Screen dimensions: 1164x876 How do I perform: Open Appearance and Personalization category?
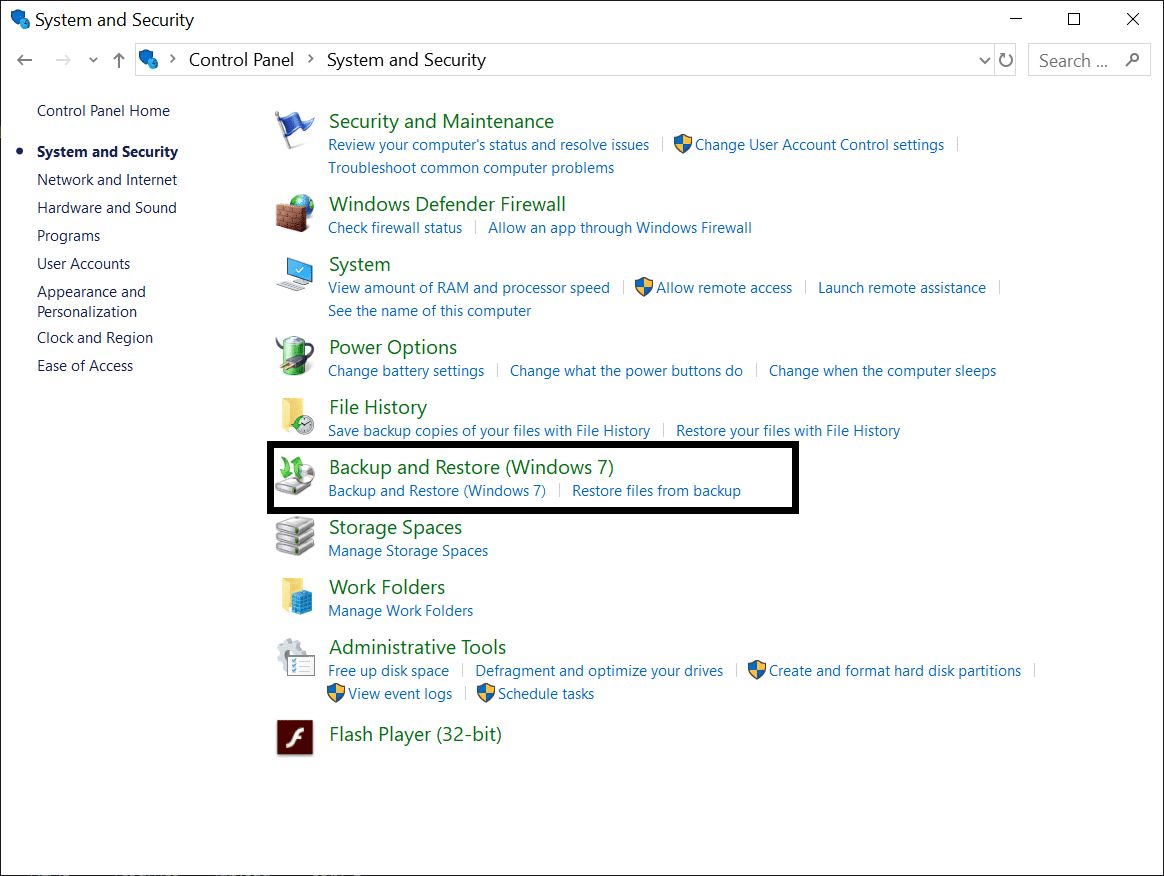tap(91, 301)
